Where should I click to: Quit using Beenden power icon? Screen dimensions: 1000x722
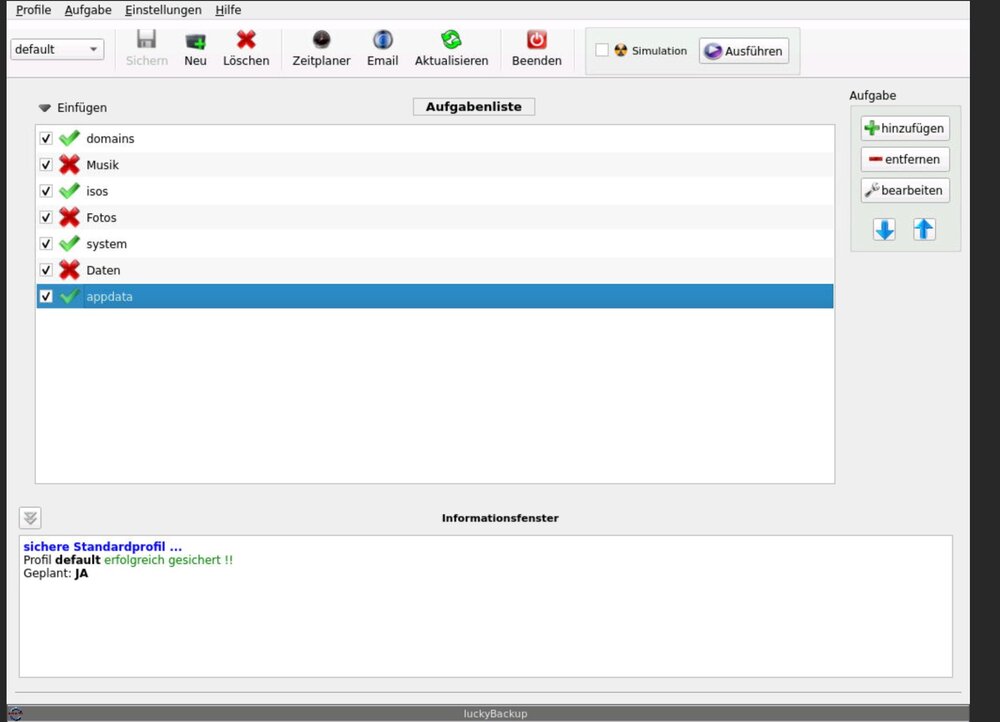(x=536, y=40)
